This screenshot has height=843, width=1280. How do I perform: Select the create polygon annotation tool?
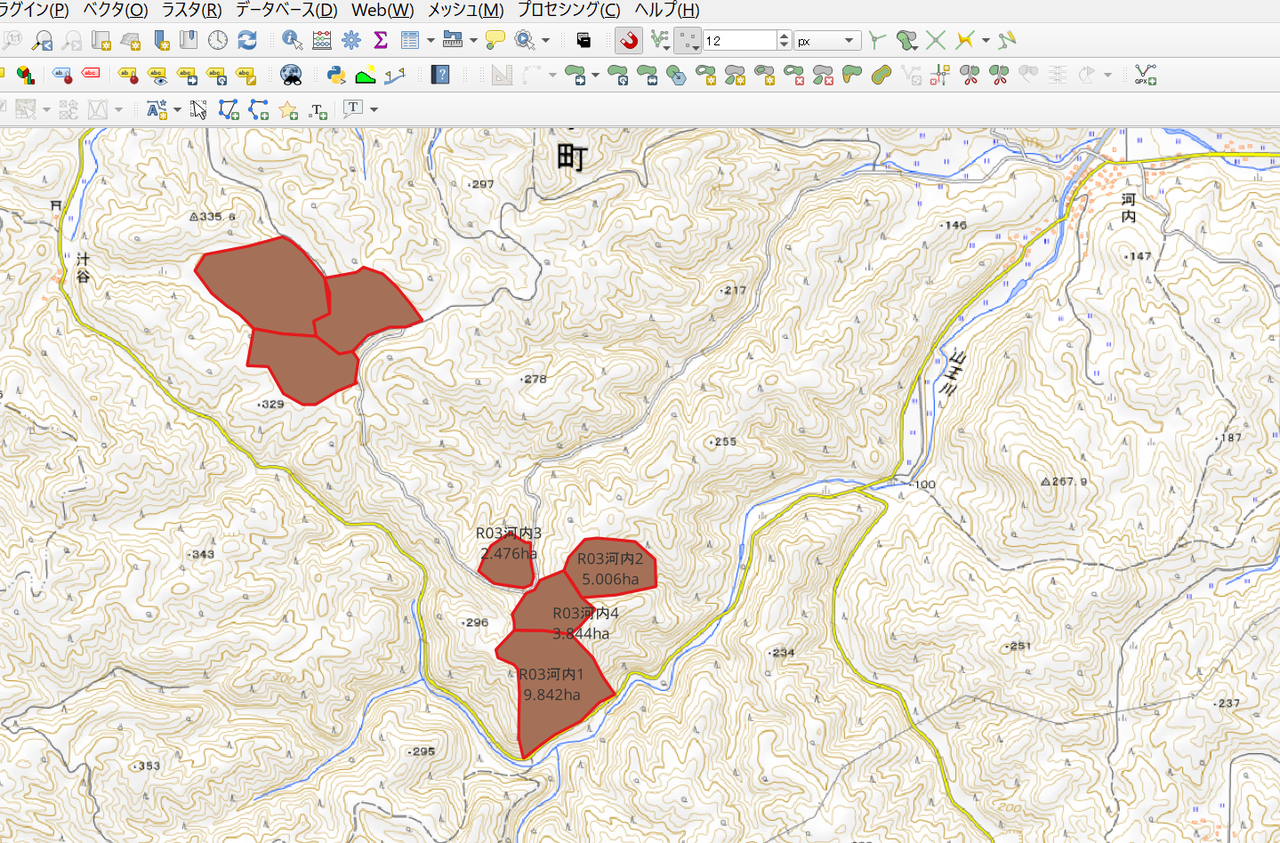(229, 109)
